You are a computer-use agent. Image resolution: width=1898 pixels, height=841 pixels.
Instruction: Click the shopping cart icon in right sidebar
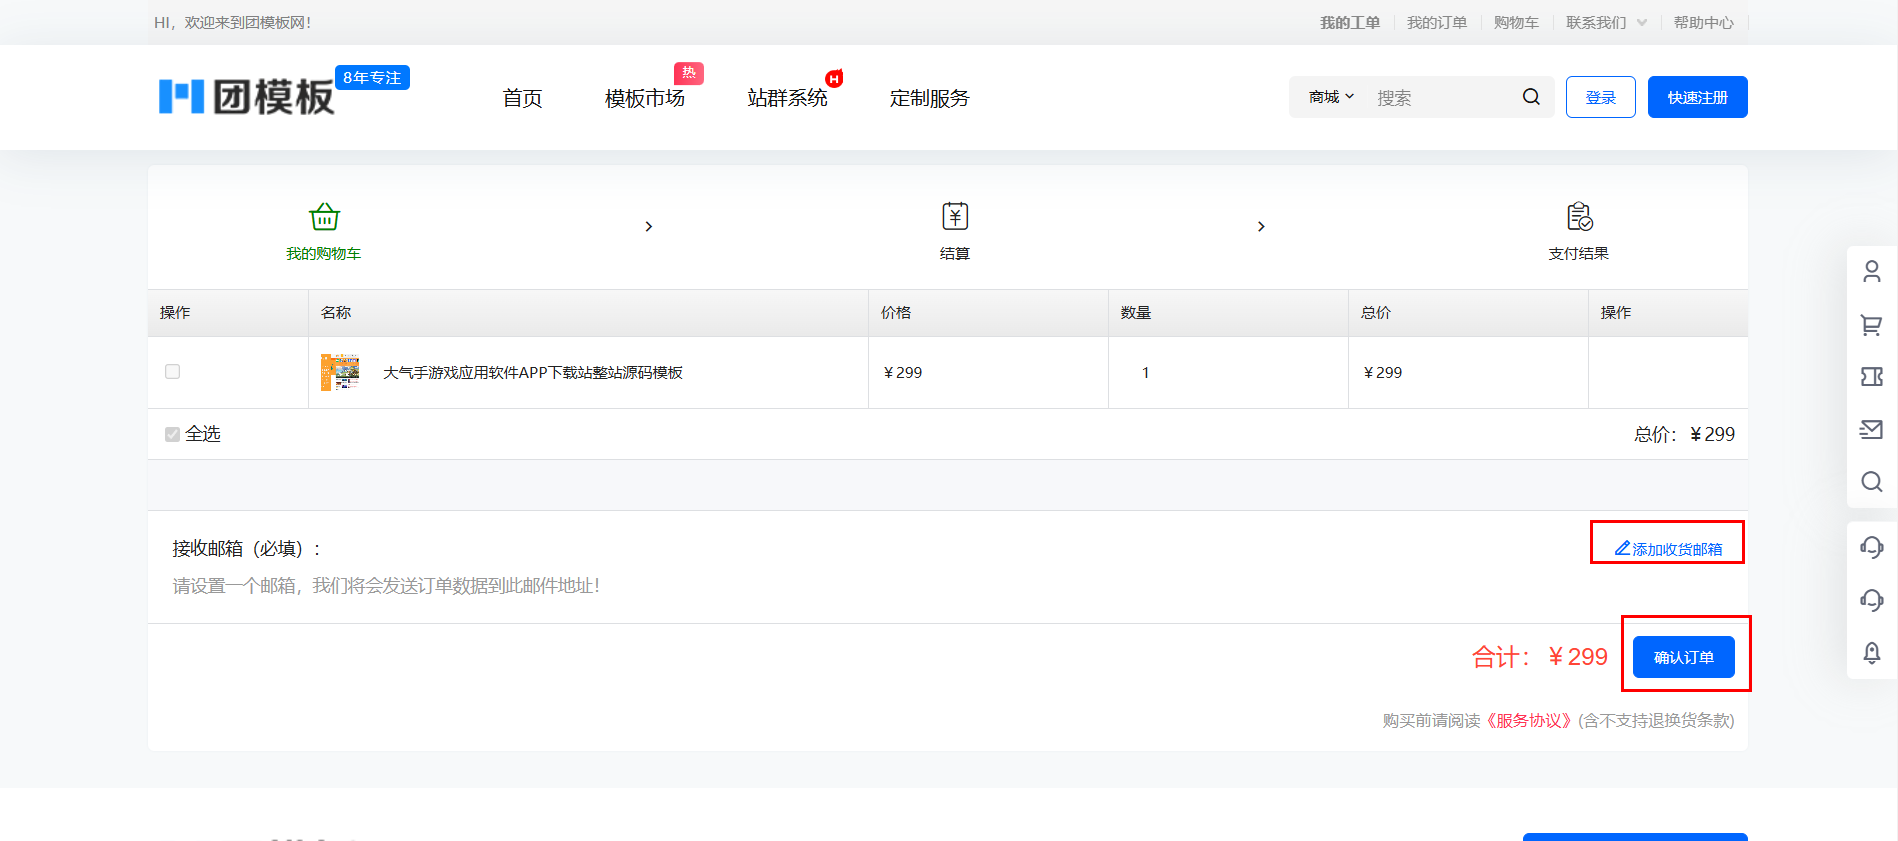(1871, 325)
